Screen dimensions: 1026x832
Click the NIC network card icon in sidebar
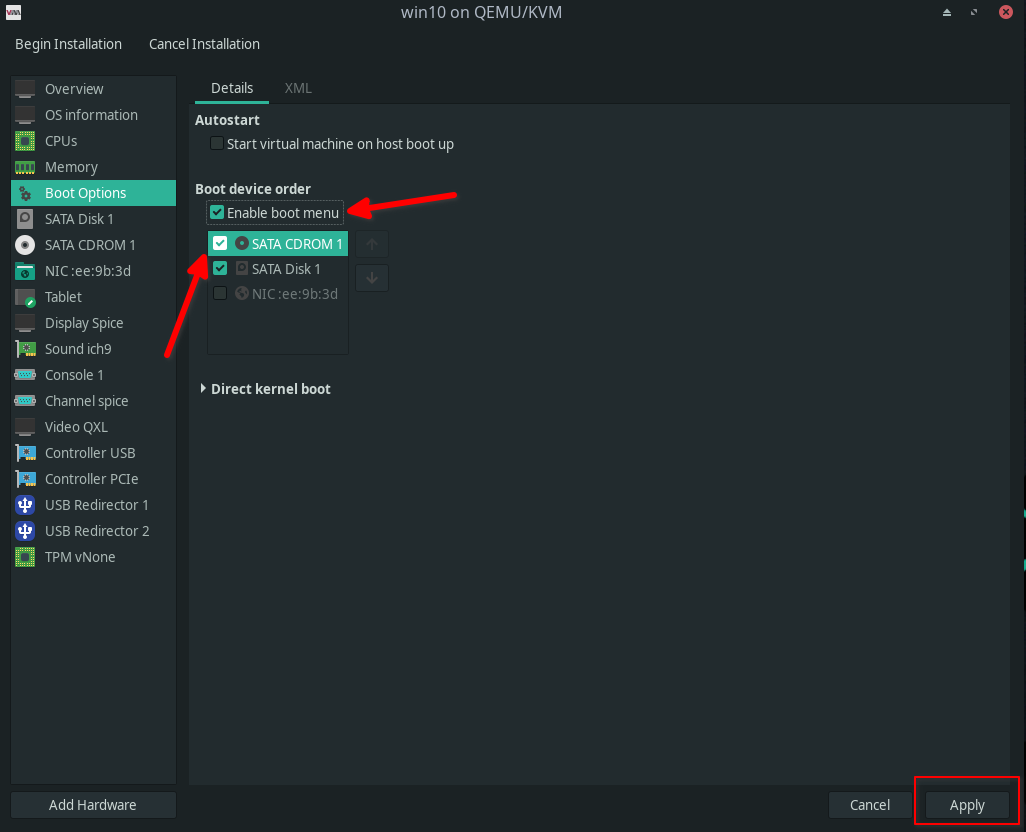point(25,271)
